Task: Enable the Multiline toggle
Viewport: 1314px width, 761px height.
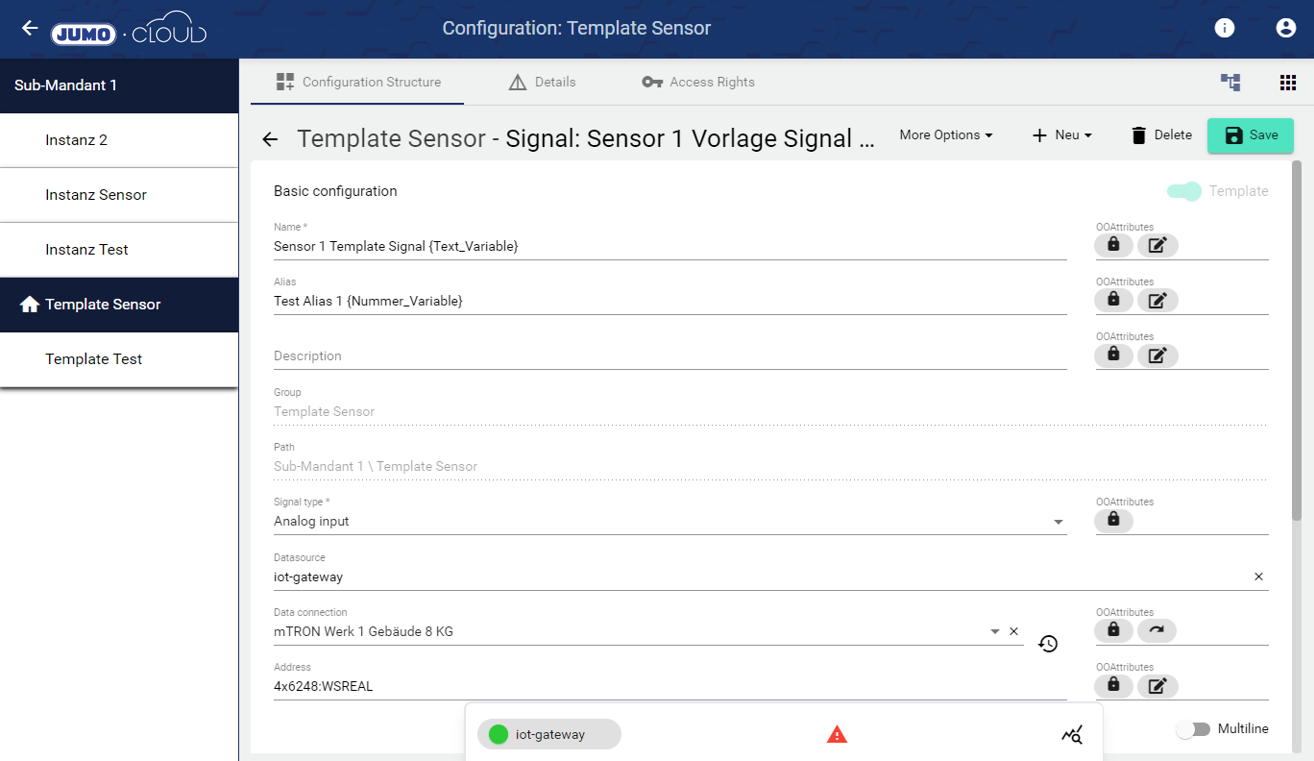Action: tap(1193, 729)
